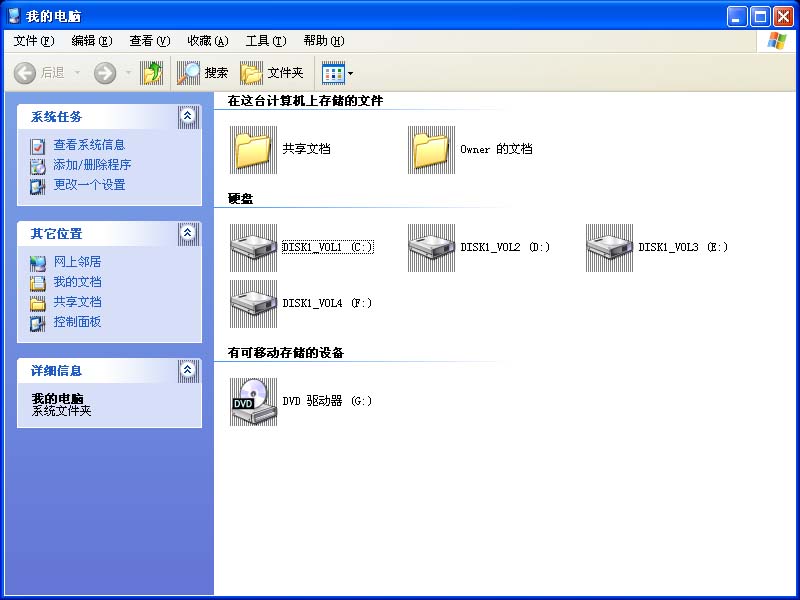Click the Forward green arrow icon

(x=105, y=73)
